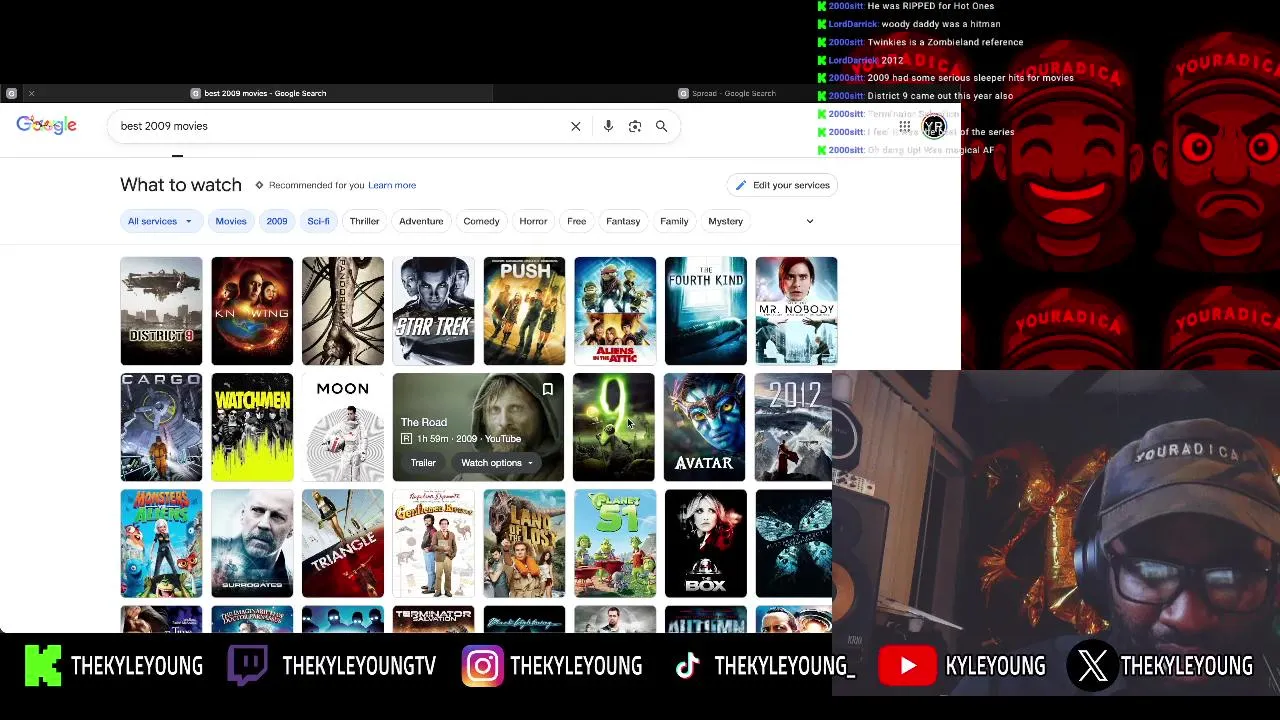Screen dimensions: 1280x720
Task: Open the Monsters vs Aliens poster
Action: [x=161, y=543]
